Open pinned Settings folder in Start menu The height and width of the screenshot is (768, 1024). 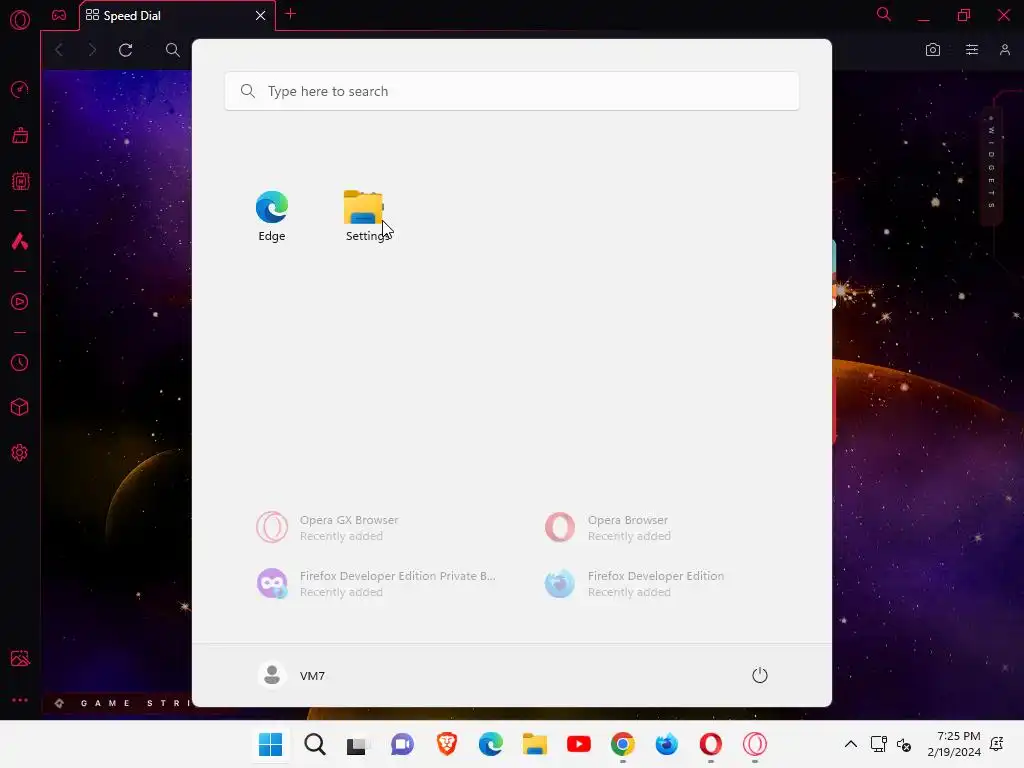tap(364, 216)
